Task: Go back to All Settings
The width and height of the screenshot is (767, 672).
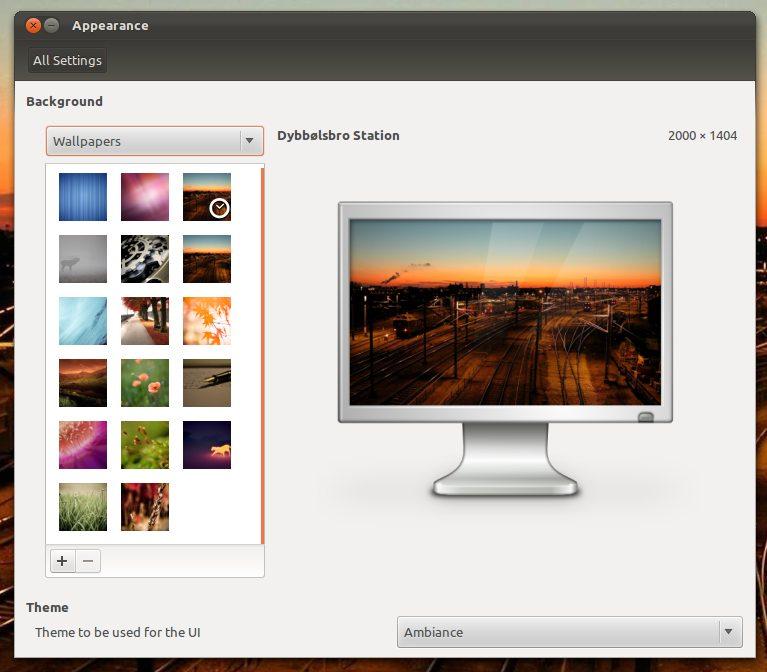Action: pos(67,60)
